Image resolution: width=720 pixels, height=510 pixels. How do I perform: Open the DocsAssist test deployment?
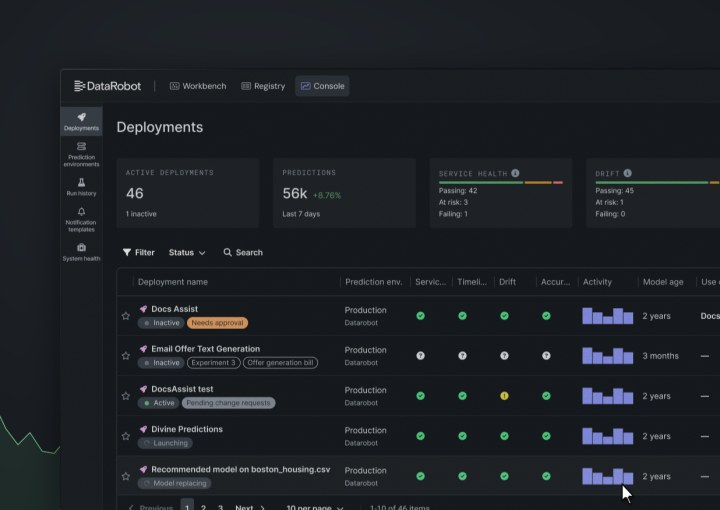click(x=182, y=389)
